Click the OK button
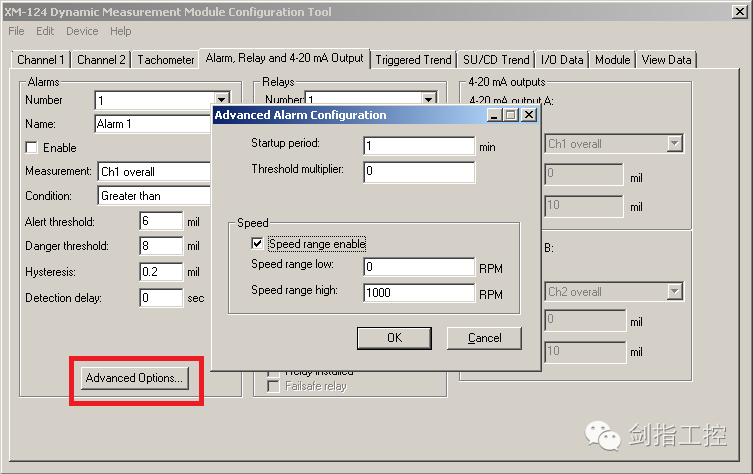 394,338
